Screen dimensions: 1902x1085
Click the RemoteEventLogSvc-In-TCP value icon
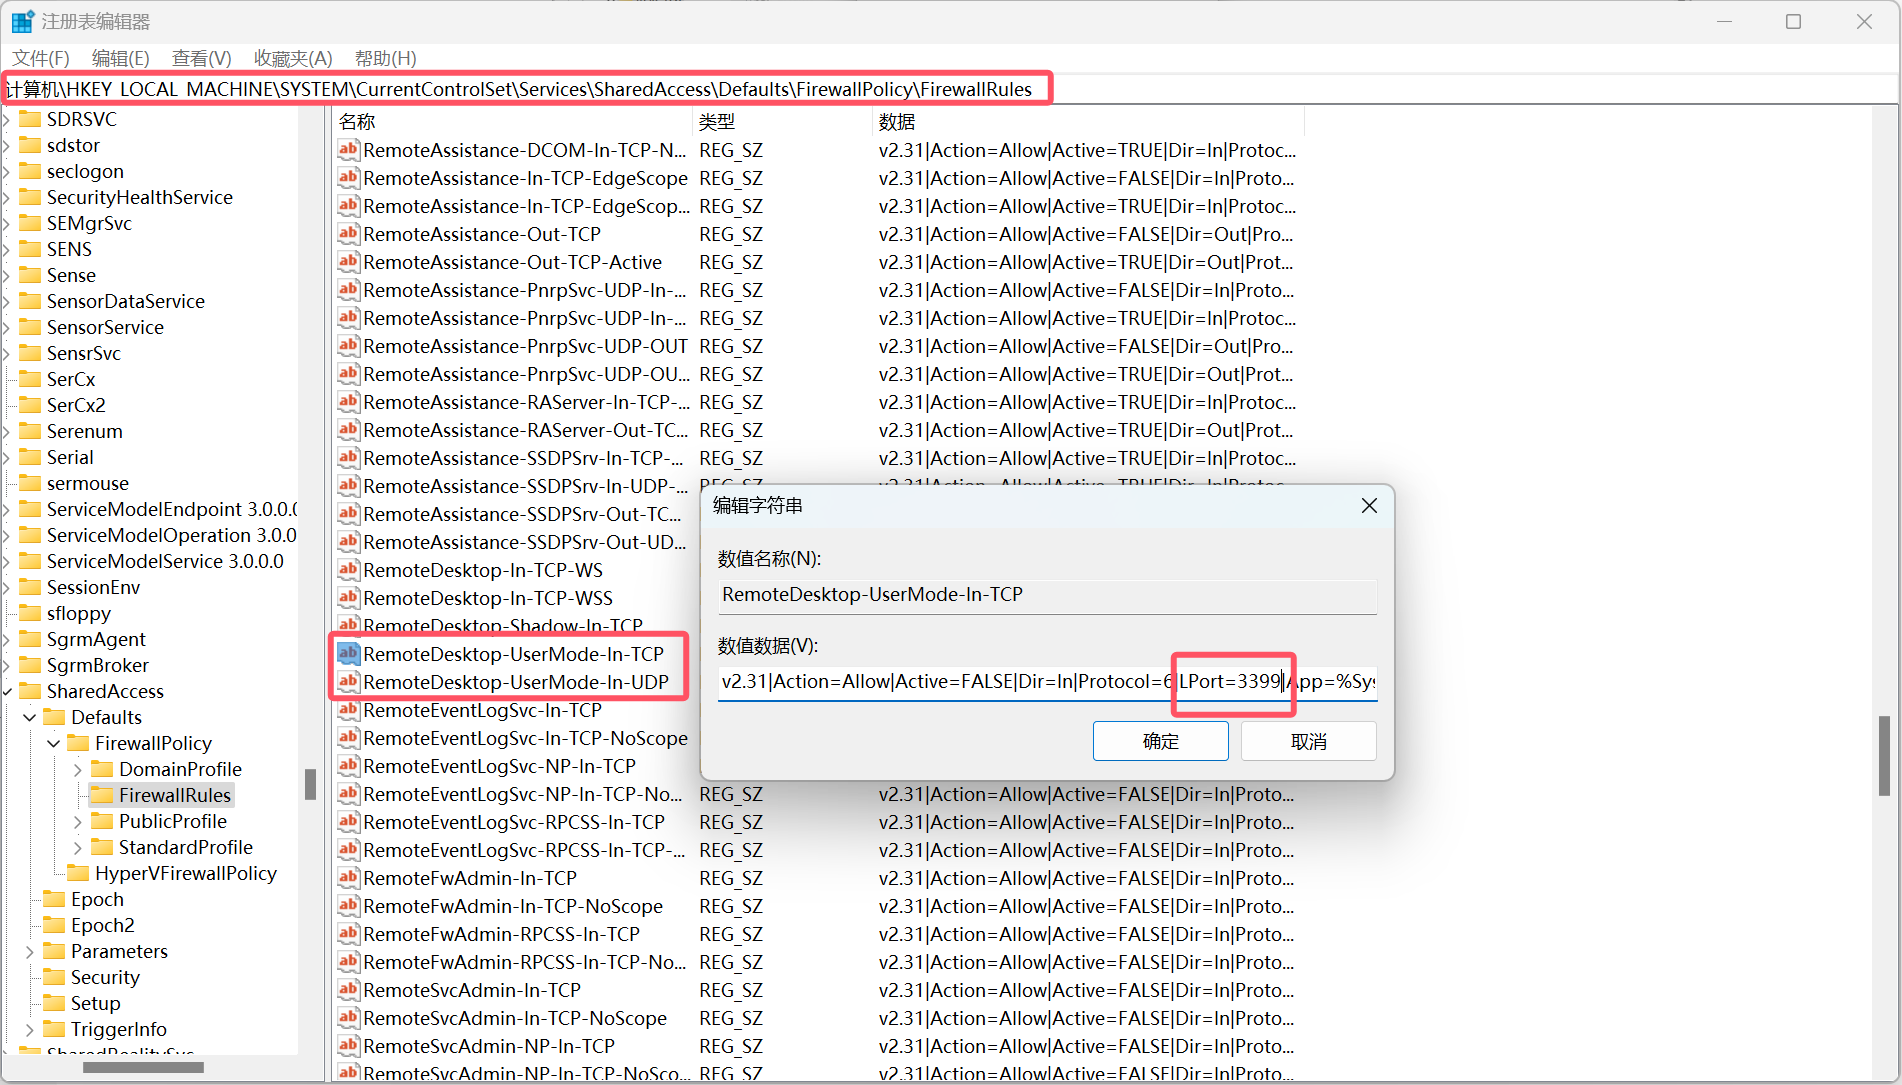[348, 710]
